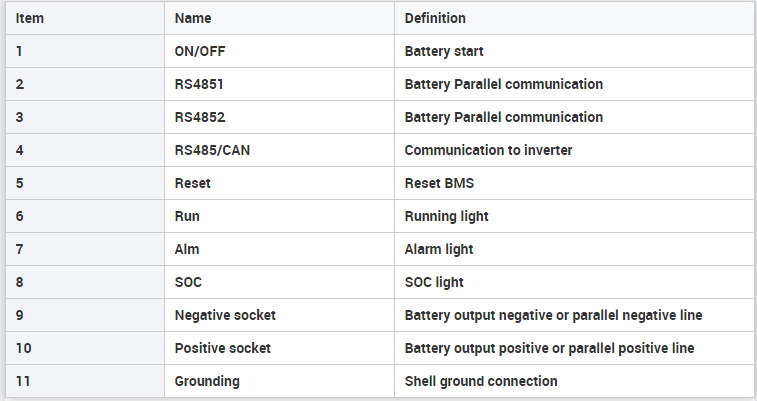Select the Running light definition
Screen dimensions: 757x401
574,216
